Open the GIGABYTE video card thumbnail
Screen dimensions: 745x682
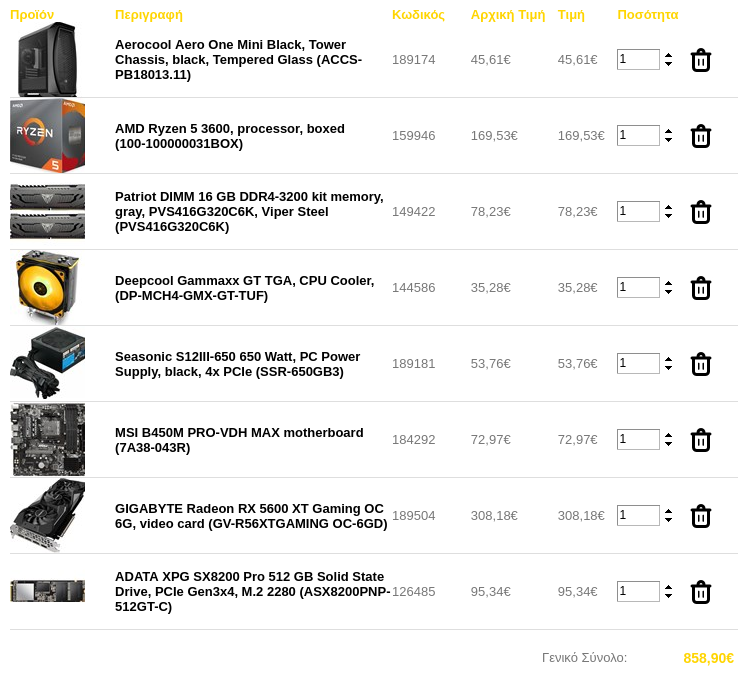(48, 516)
